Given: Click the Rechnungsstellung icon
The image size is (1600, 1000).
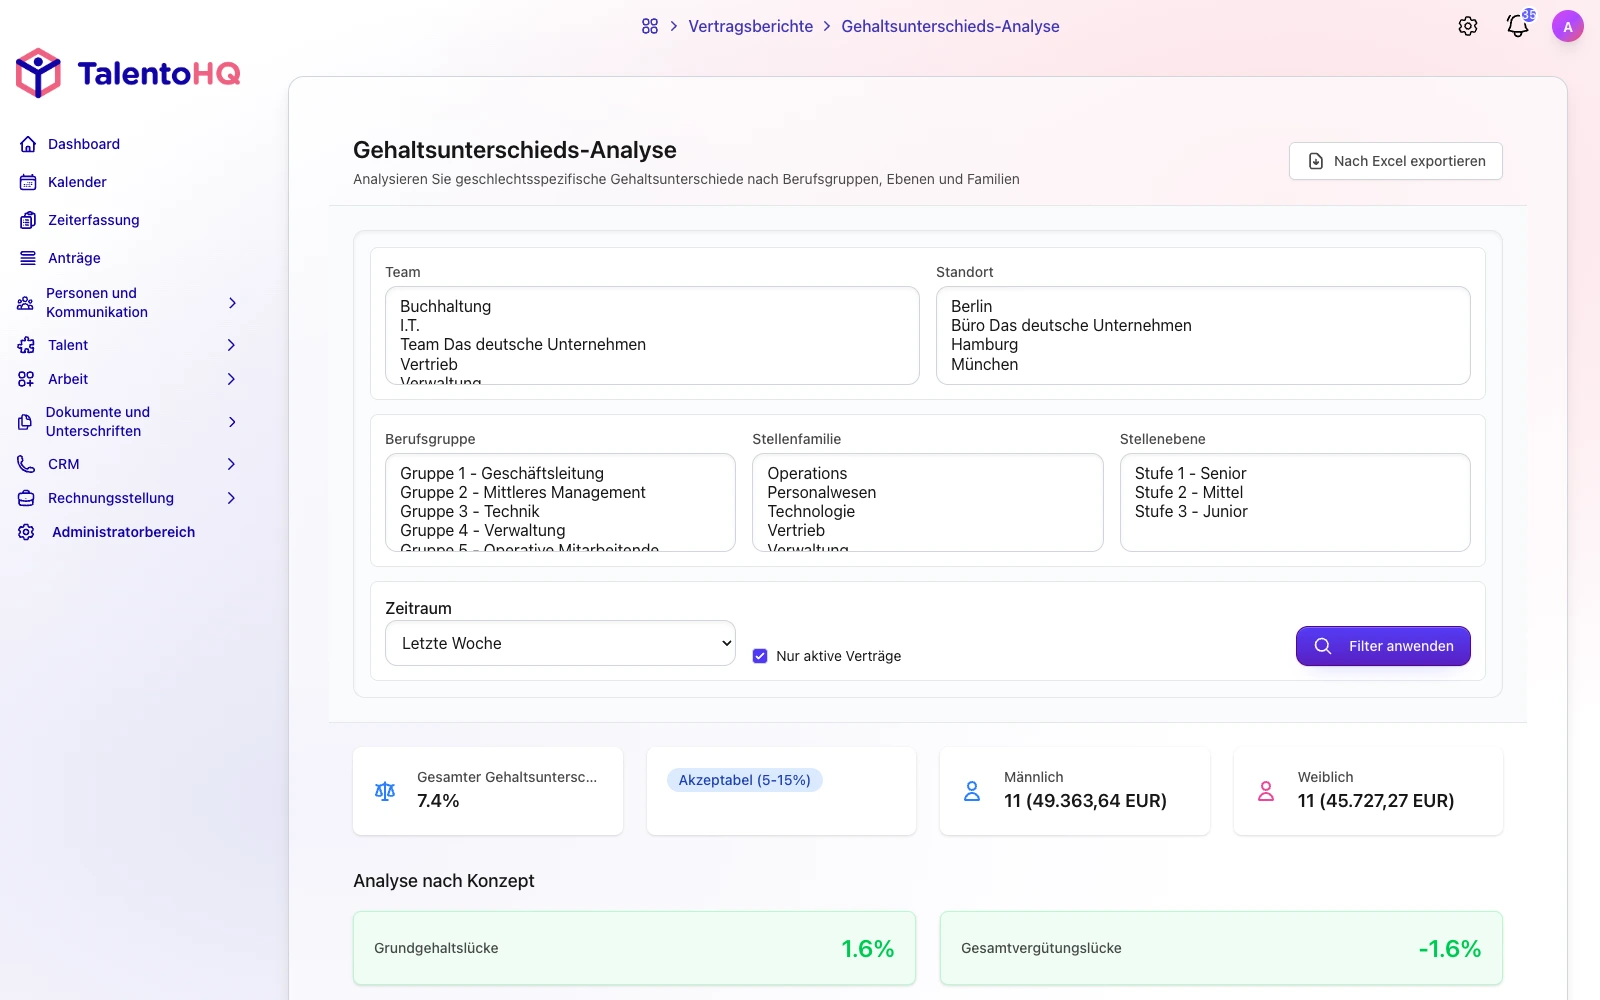Looking at the screenshot, I should click(26, 498).
